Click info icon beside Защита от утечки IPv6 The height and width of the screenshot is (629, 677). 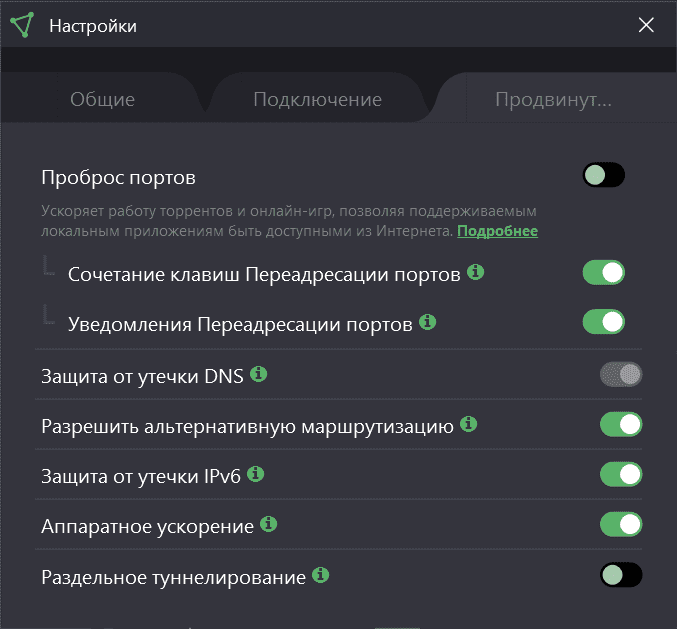click(255, 473)
